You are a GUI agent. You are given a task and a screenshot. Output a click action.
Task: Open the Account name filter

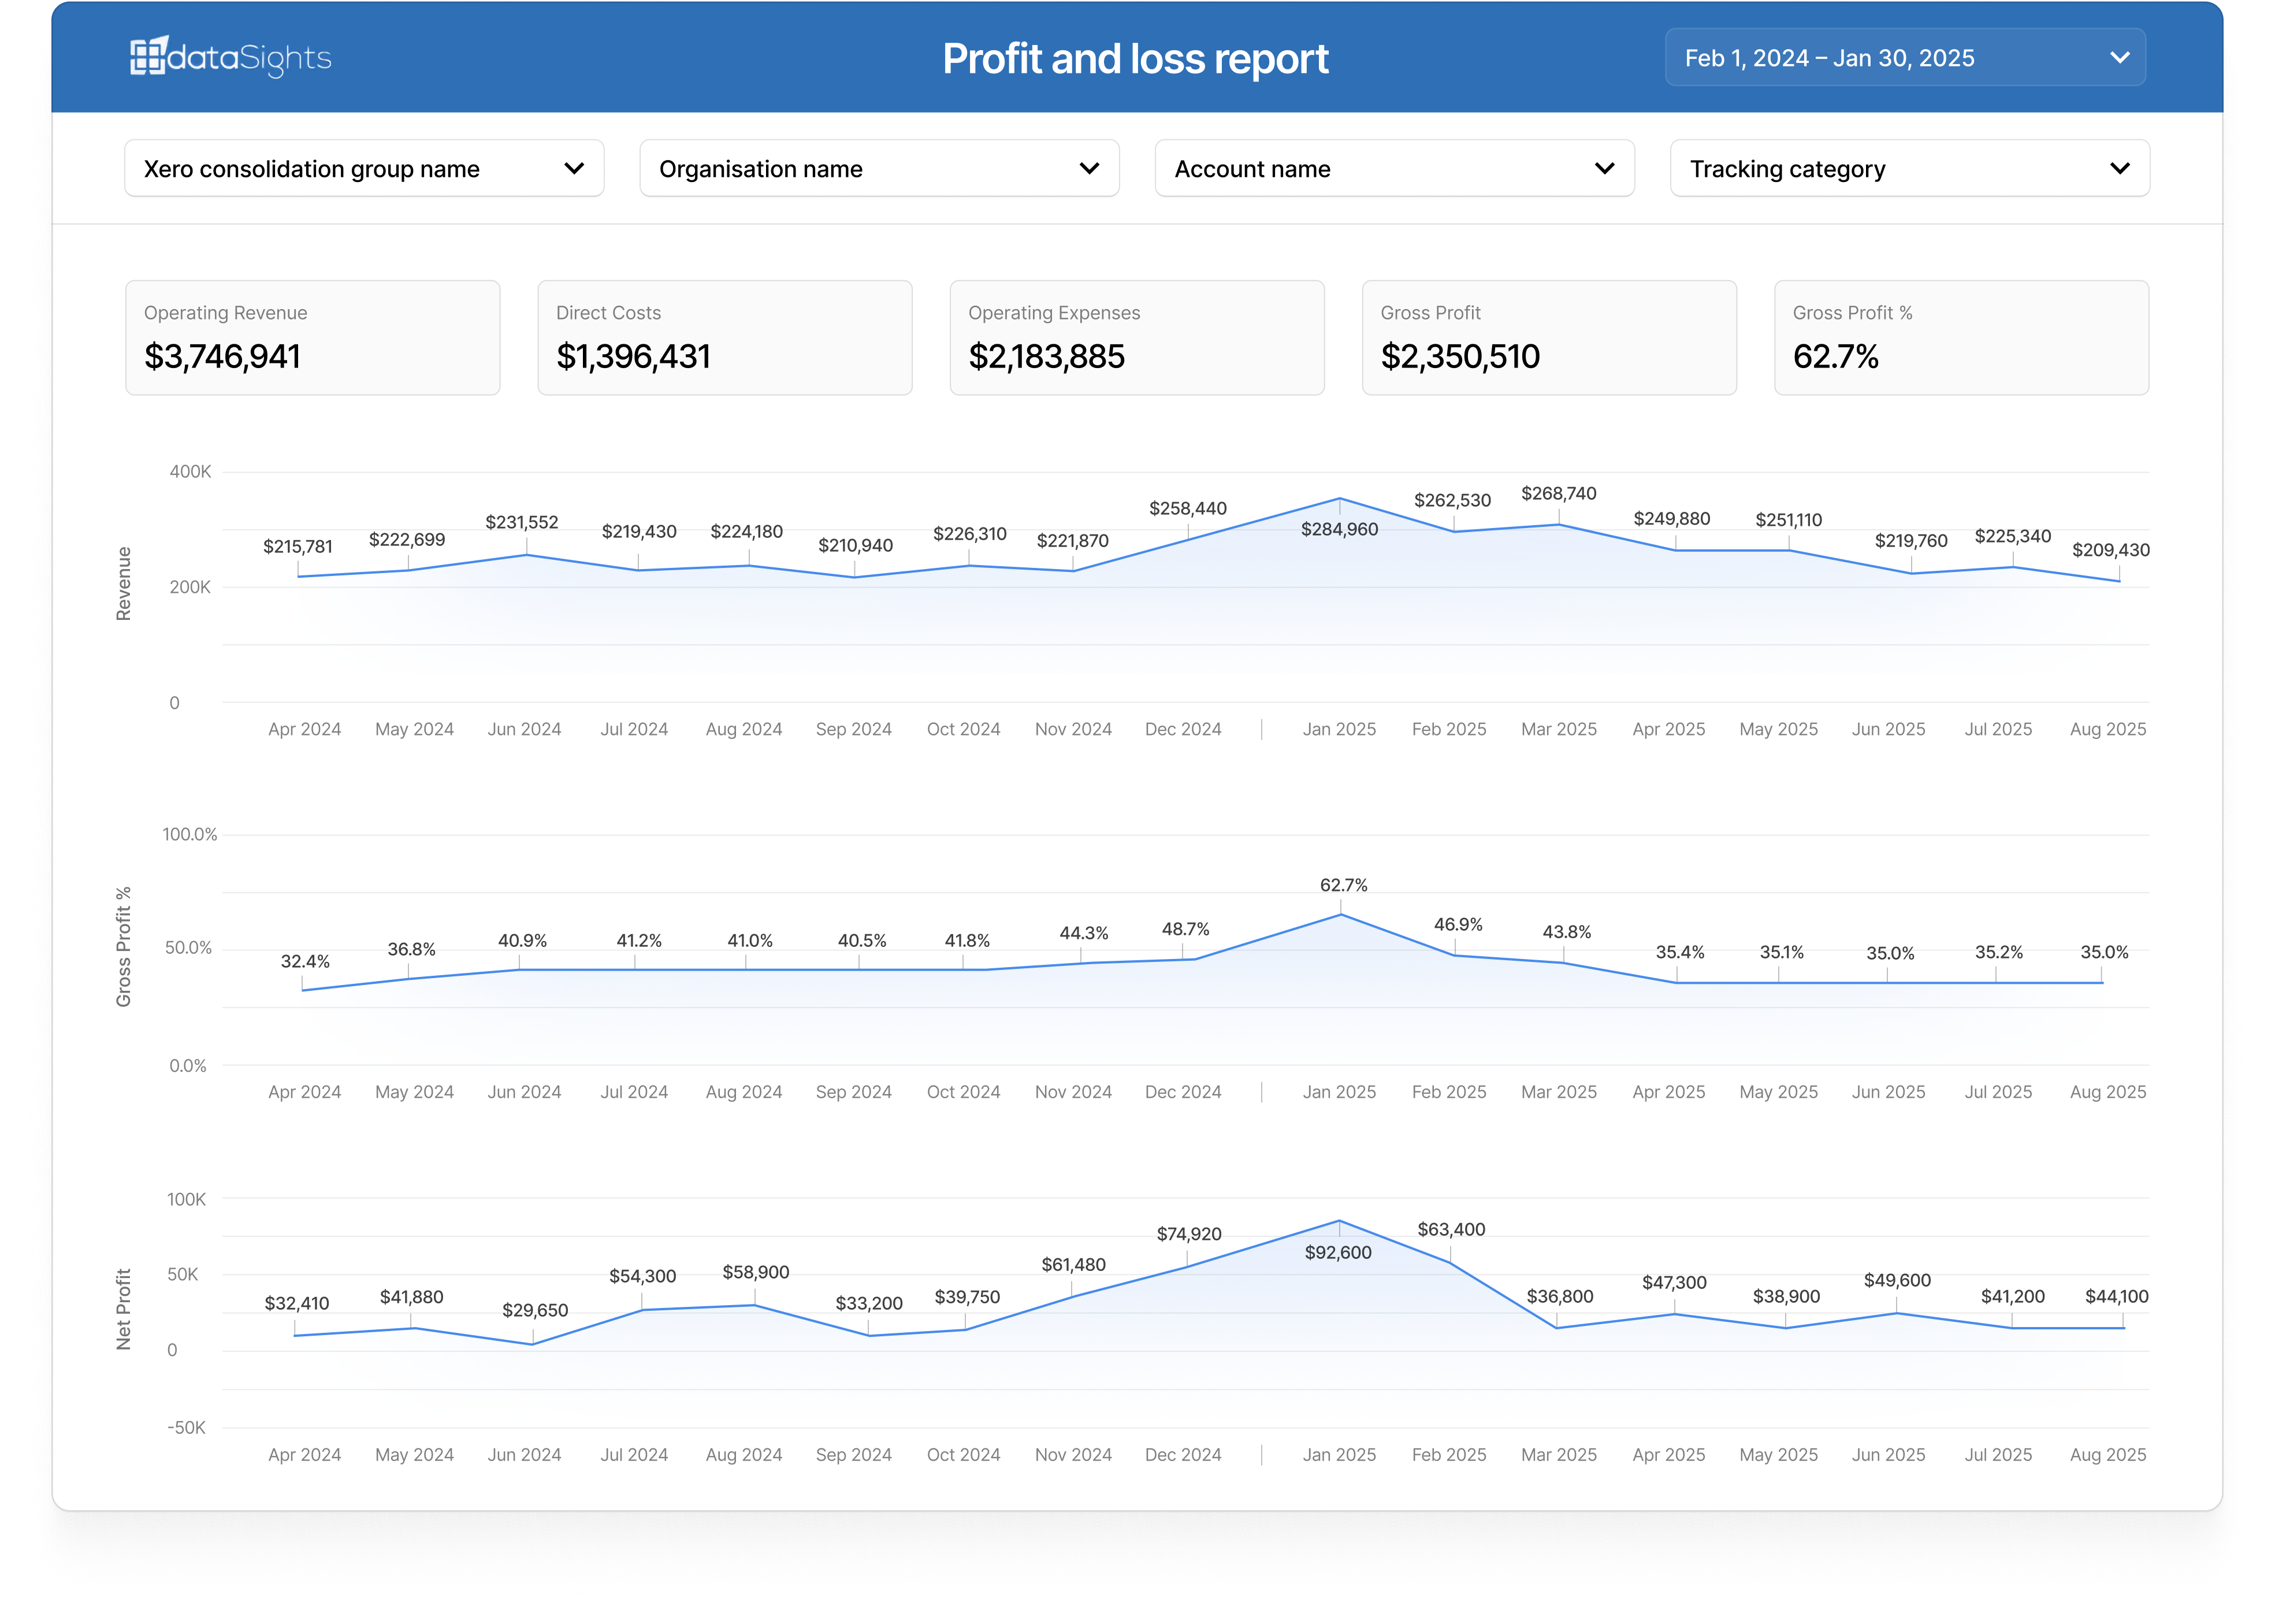tap(1394, 169)
